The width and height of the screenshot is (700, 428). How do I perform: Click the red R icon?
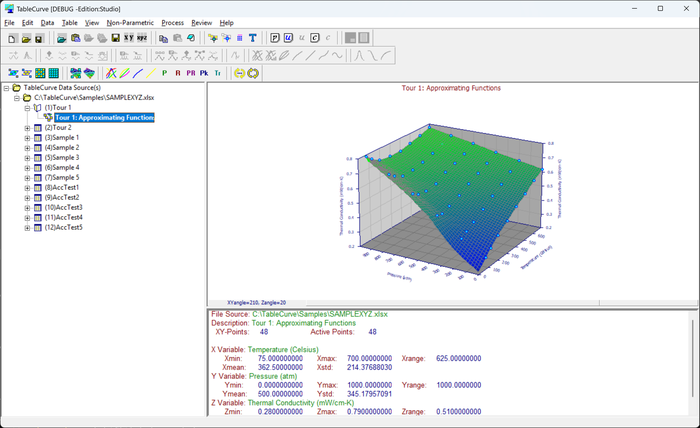click(x=178, y=73)
